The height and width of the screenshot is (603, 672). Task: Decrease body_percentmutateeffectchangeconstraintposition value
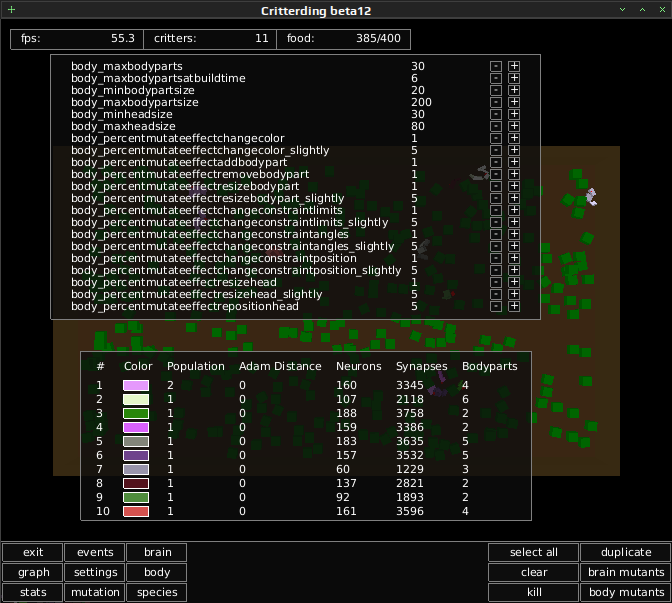[x=496, y=258]
